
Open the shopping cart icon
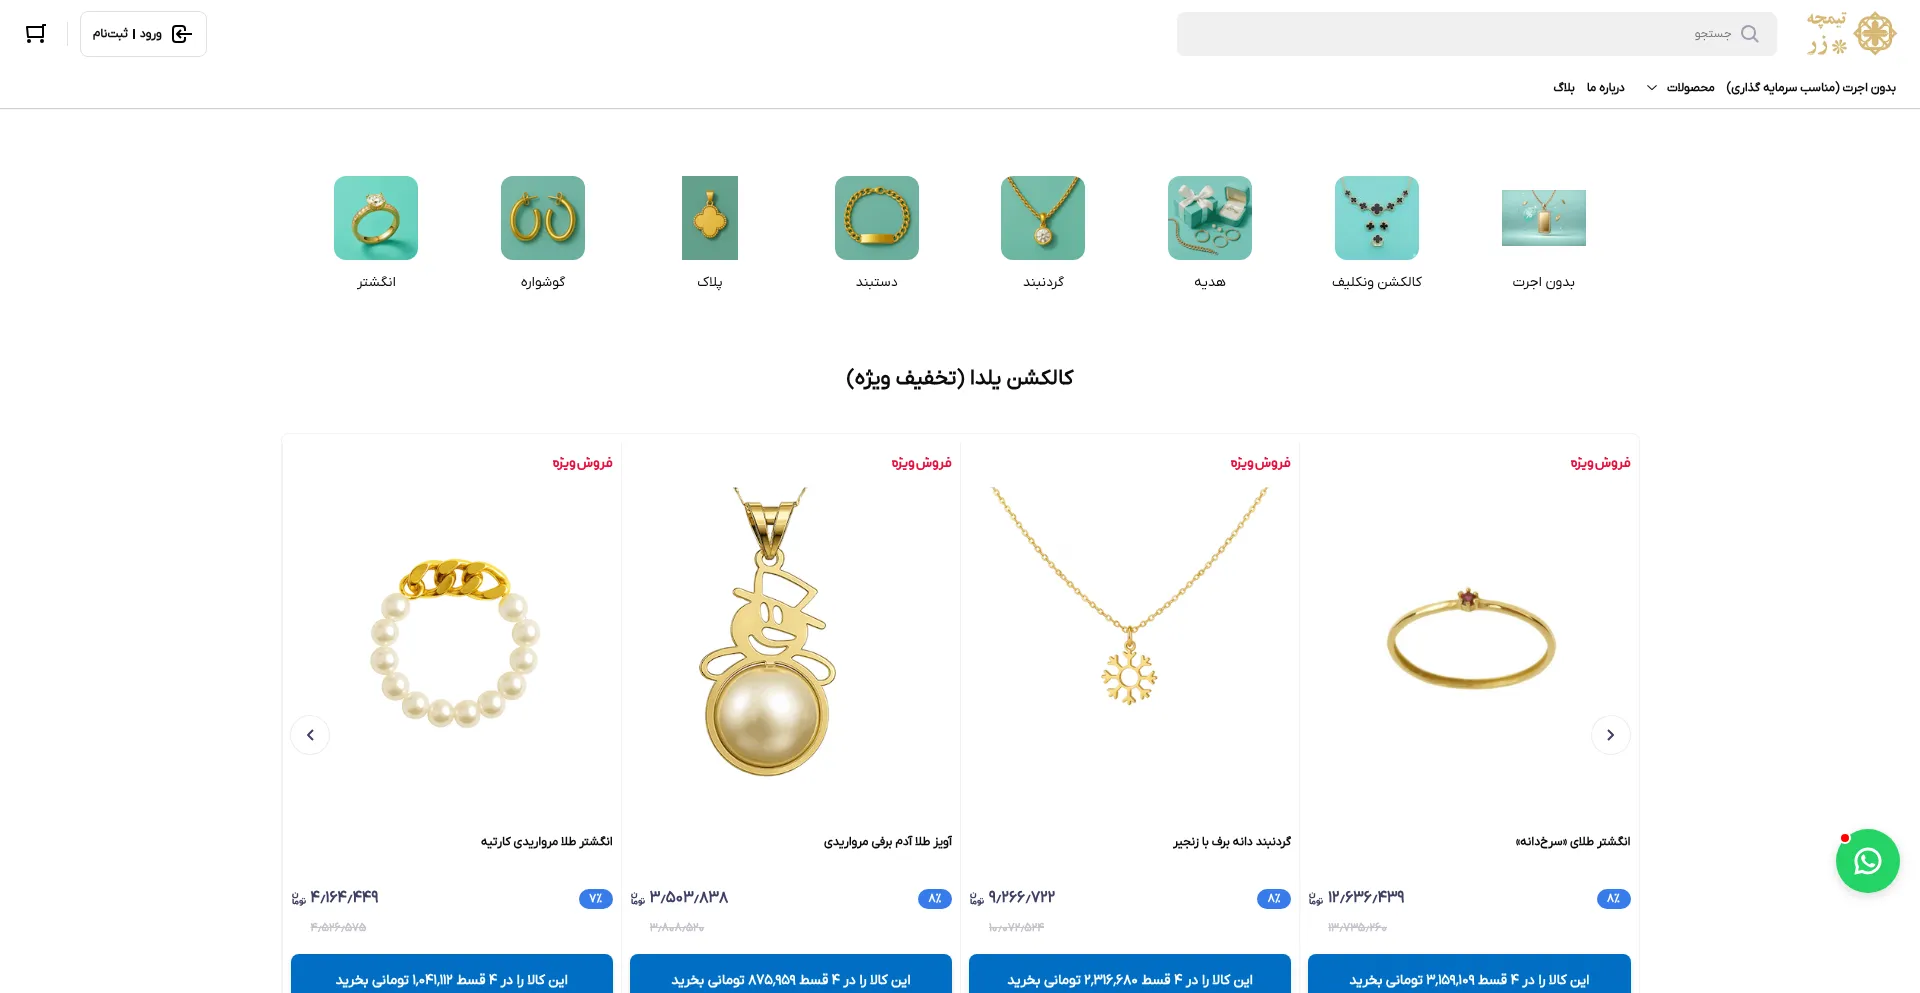pos(36,34)
